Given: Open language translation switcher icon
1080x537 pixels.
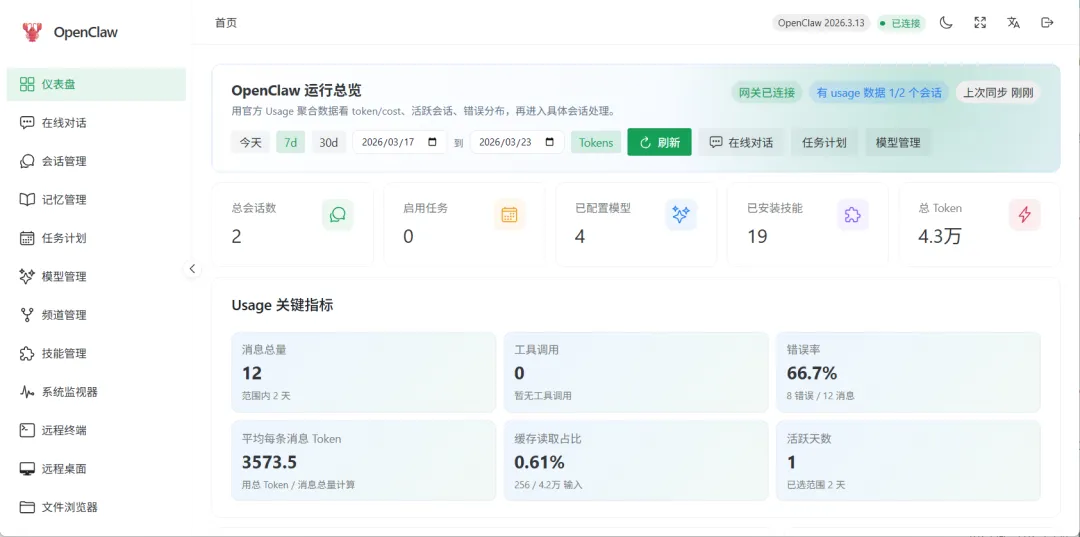Looking at the screenshot, I should pos(1013,23).
